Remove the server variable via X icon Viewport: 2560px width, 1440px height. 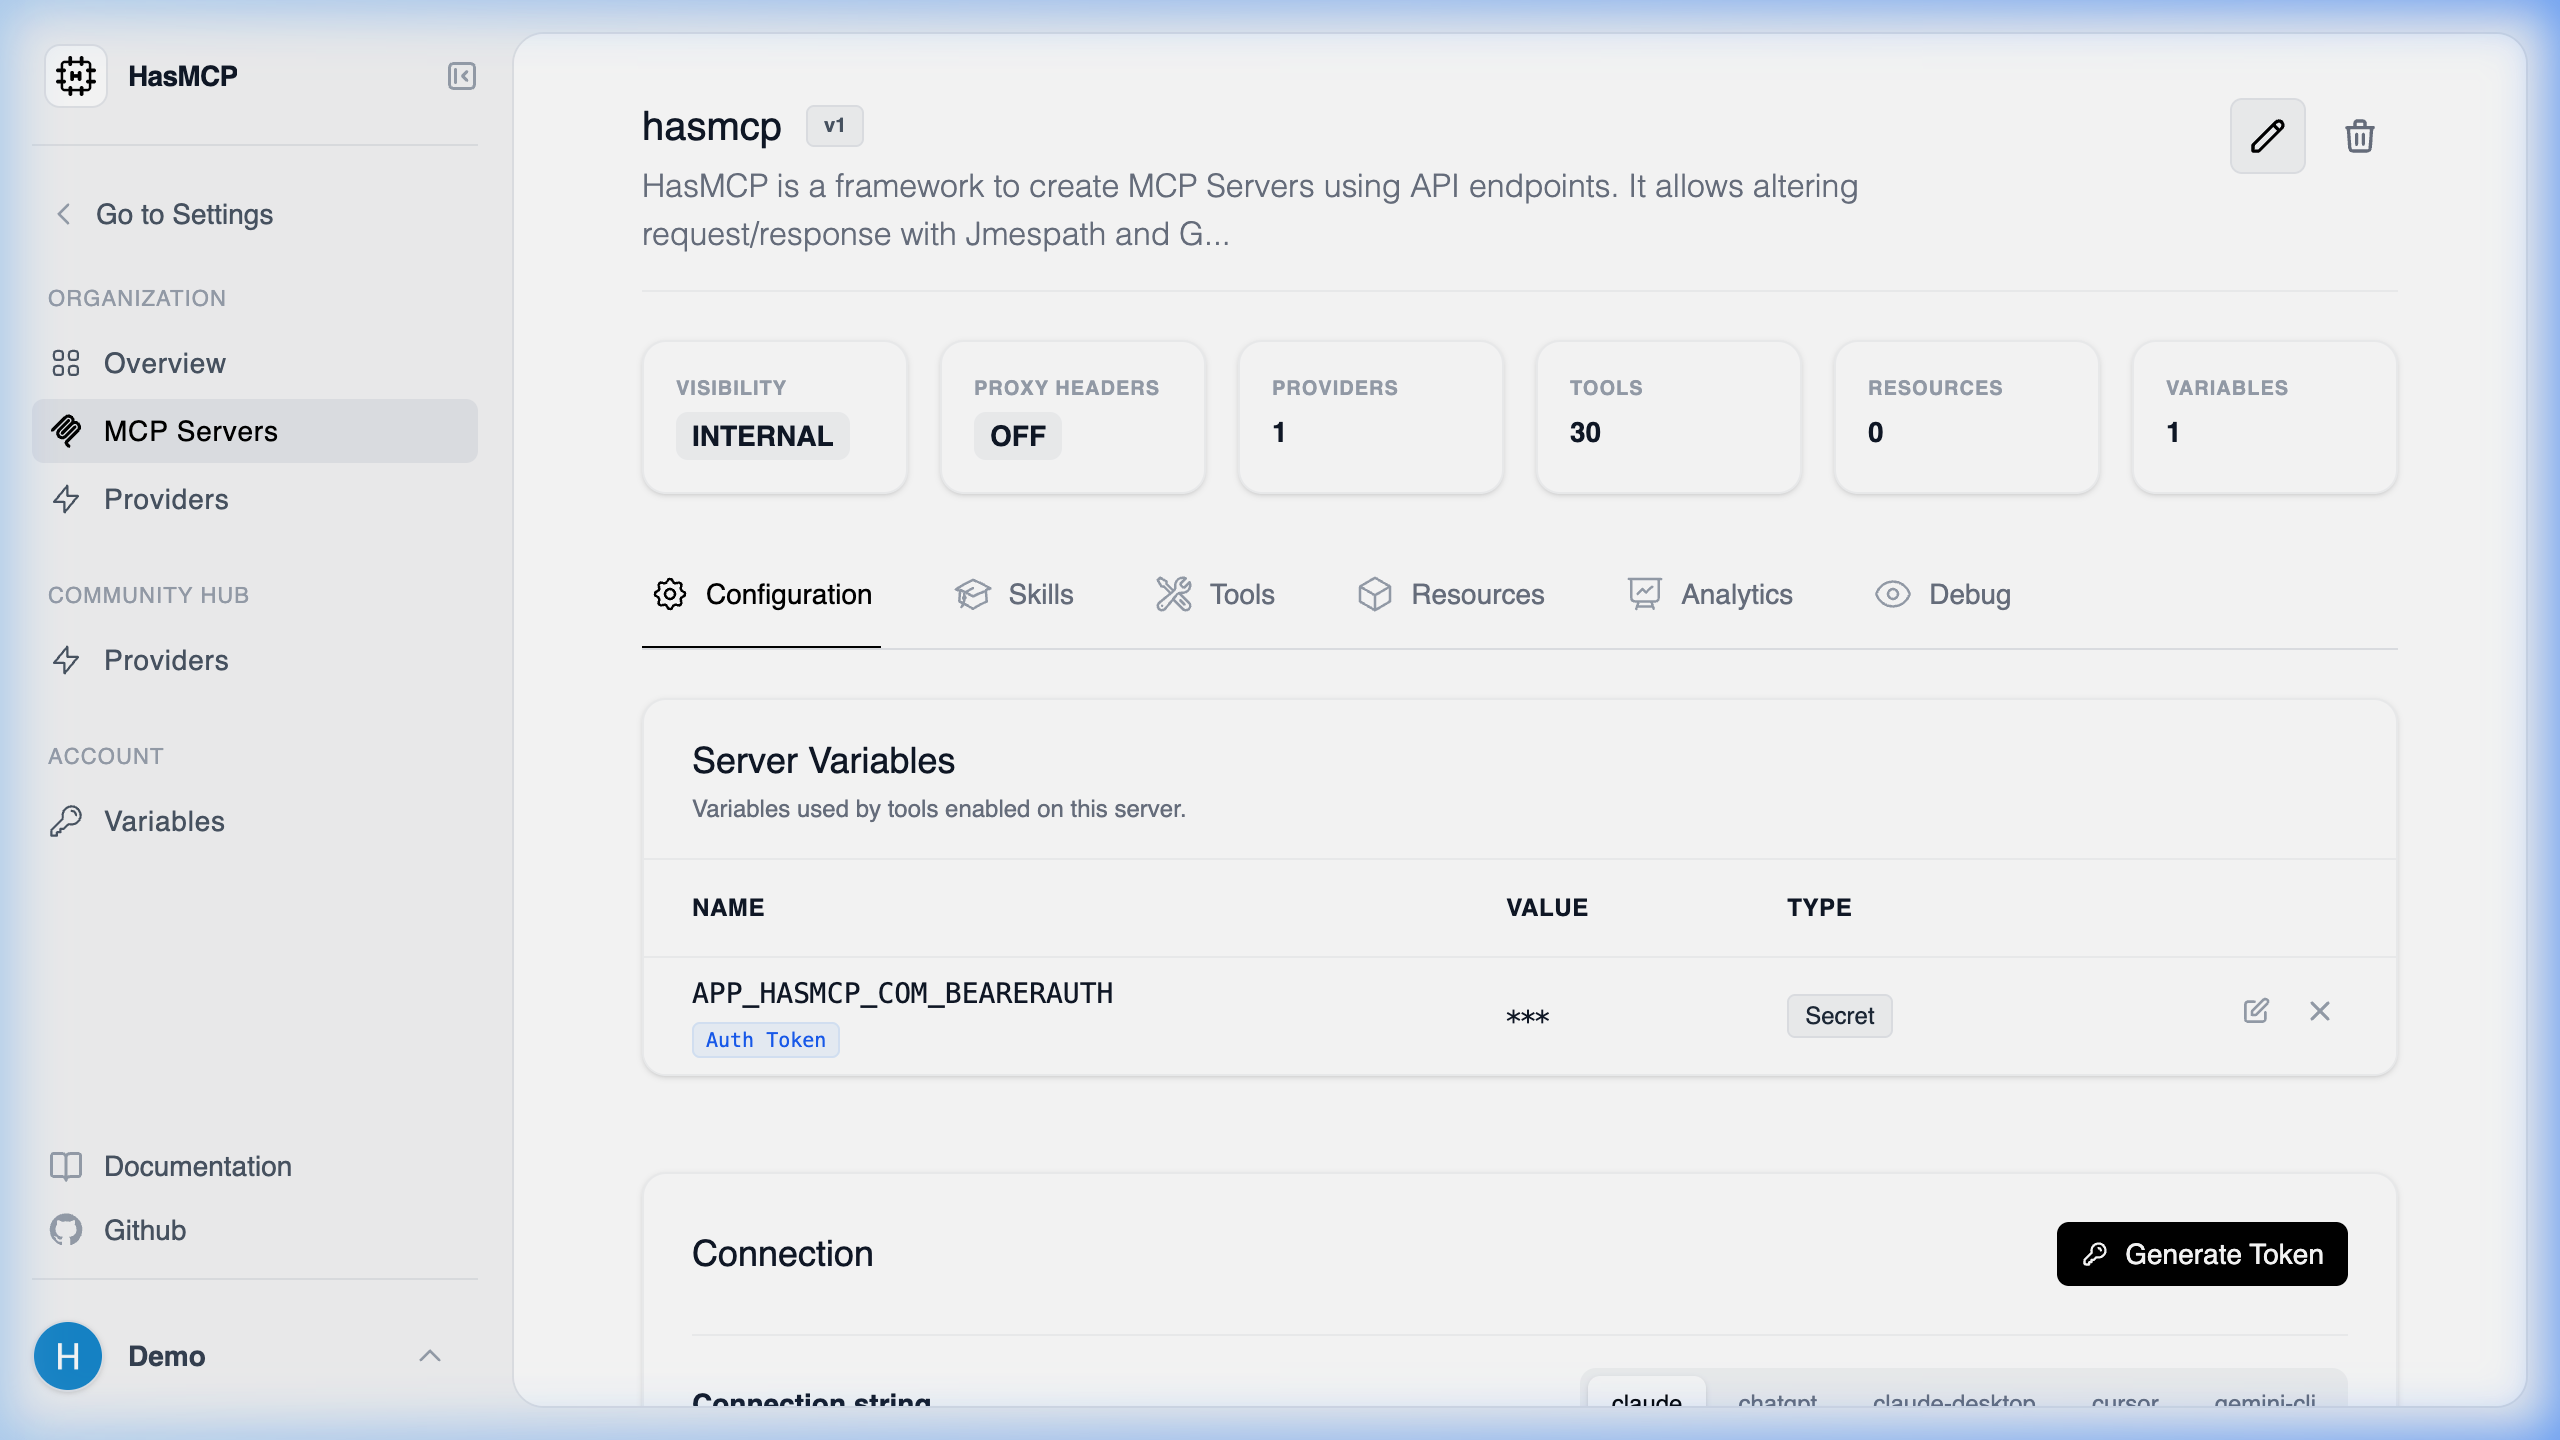point(2320,1012)
